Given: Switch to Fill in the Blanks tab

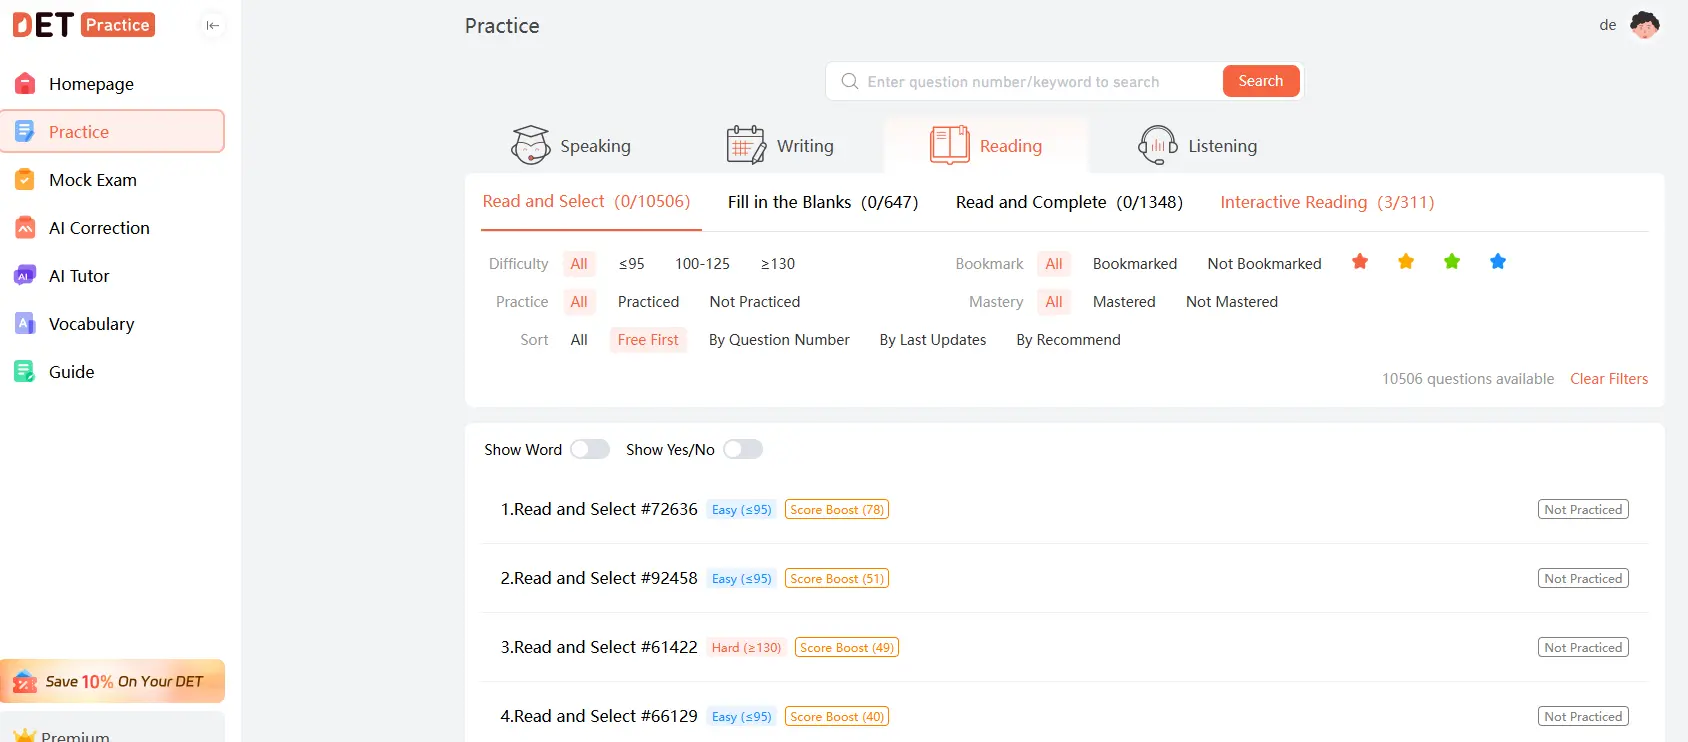Looking at the screenshot, I should [822, 202].
